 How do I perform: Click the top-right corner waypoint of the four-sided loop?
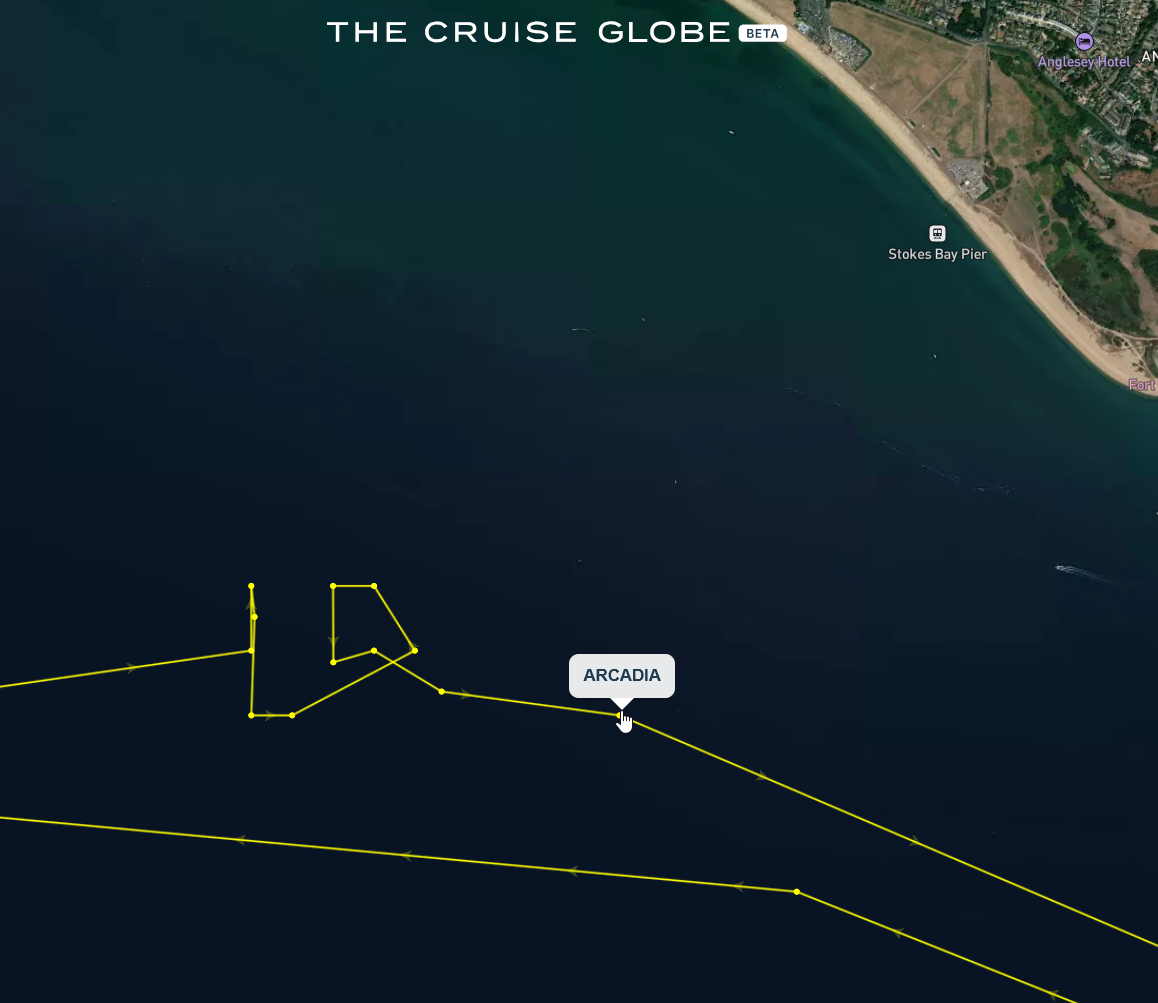(x=374, y=586)
